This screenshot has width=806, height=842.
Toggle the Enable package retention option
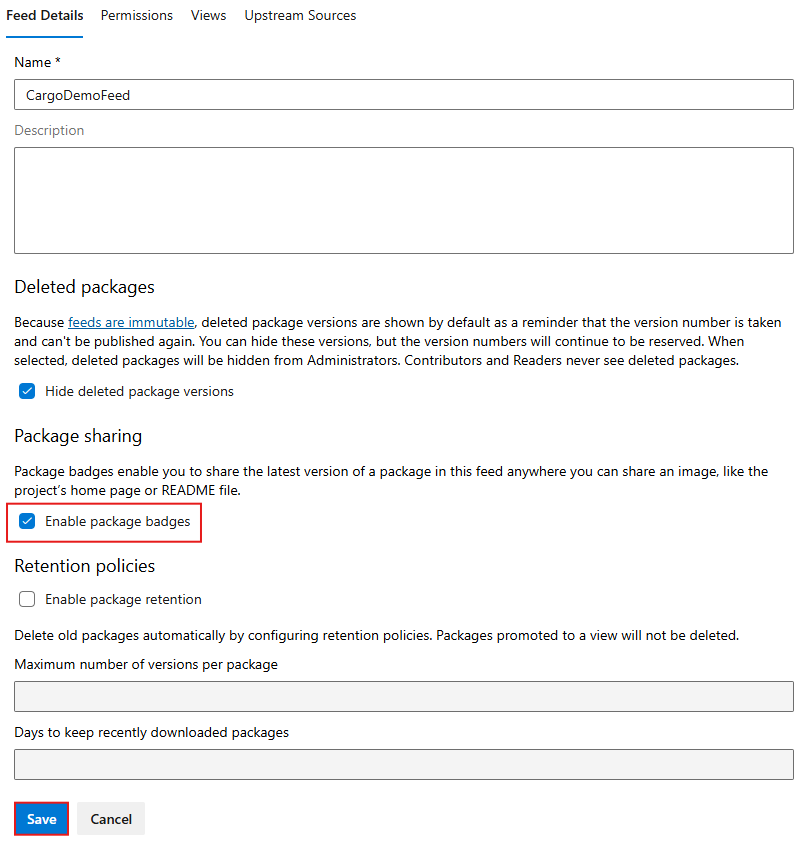pyautogui.click(x=27, y=599)
